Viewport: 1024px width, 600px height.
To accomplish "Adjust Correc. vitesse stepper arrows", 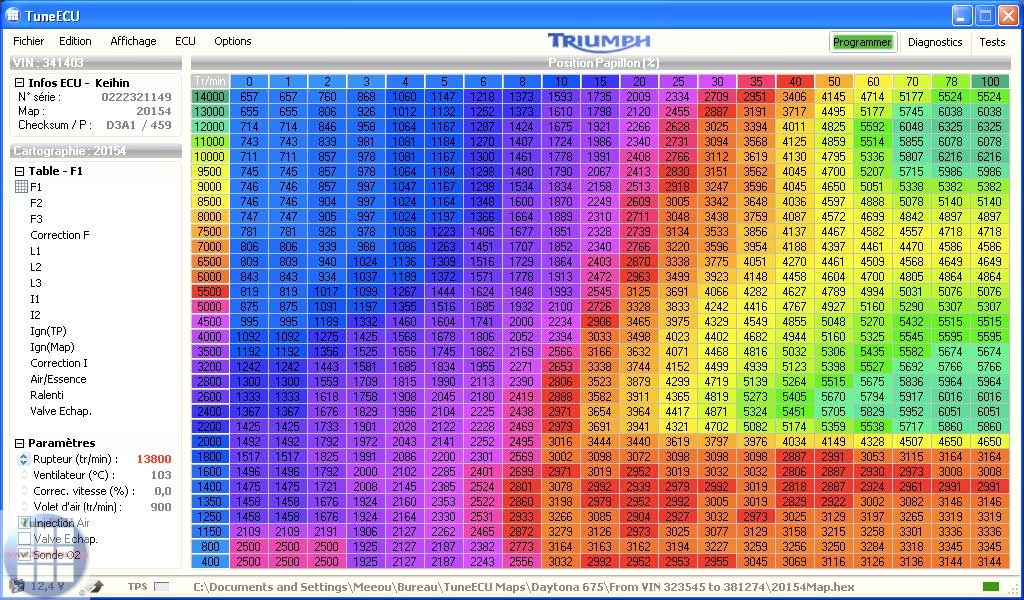I will pyautogui.click(x=25, y=491).
